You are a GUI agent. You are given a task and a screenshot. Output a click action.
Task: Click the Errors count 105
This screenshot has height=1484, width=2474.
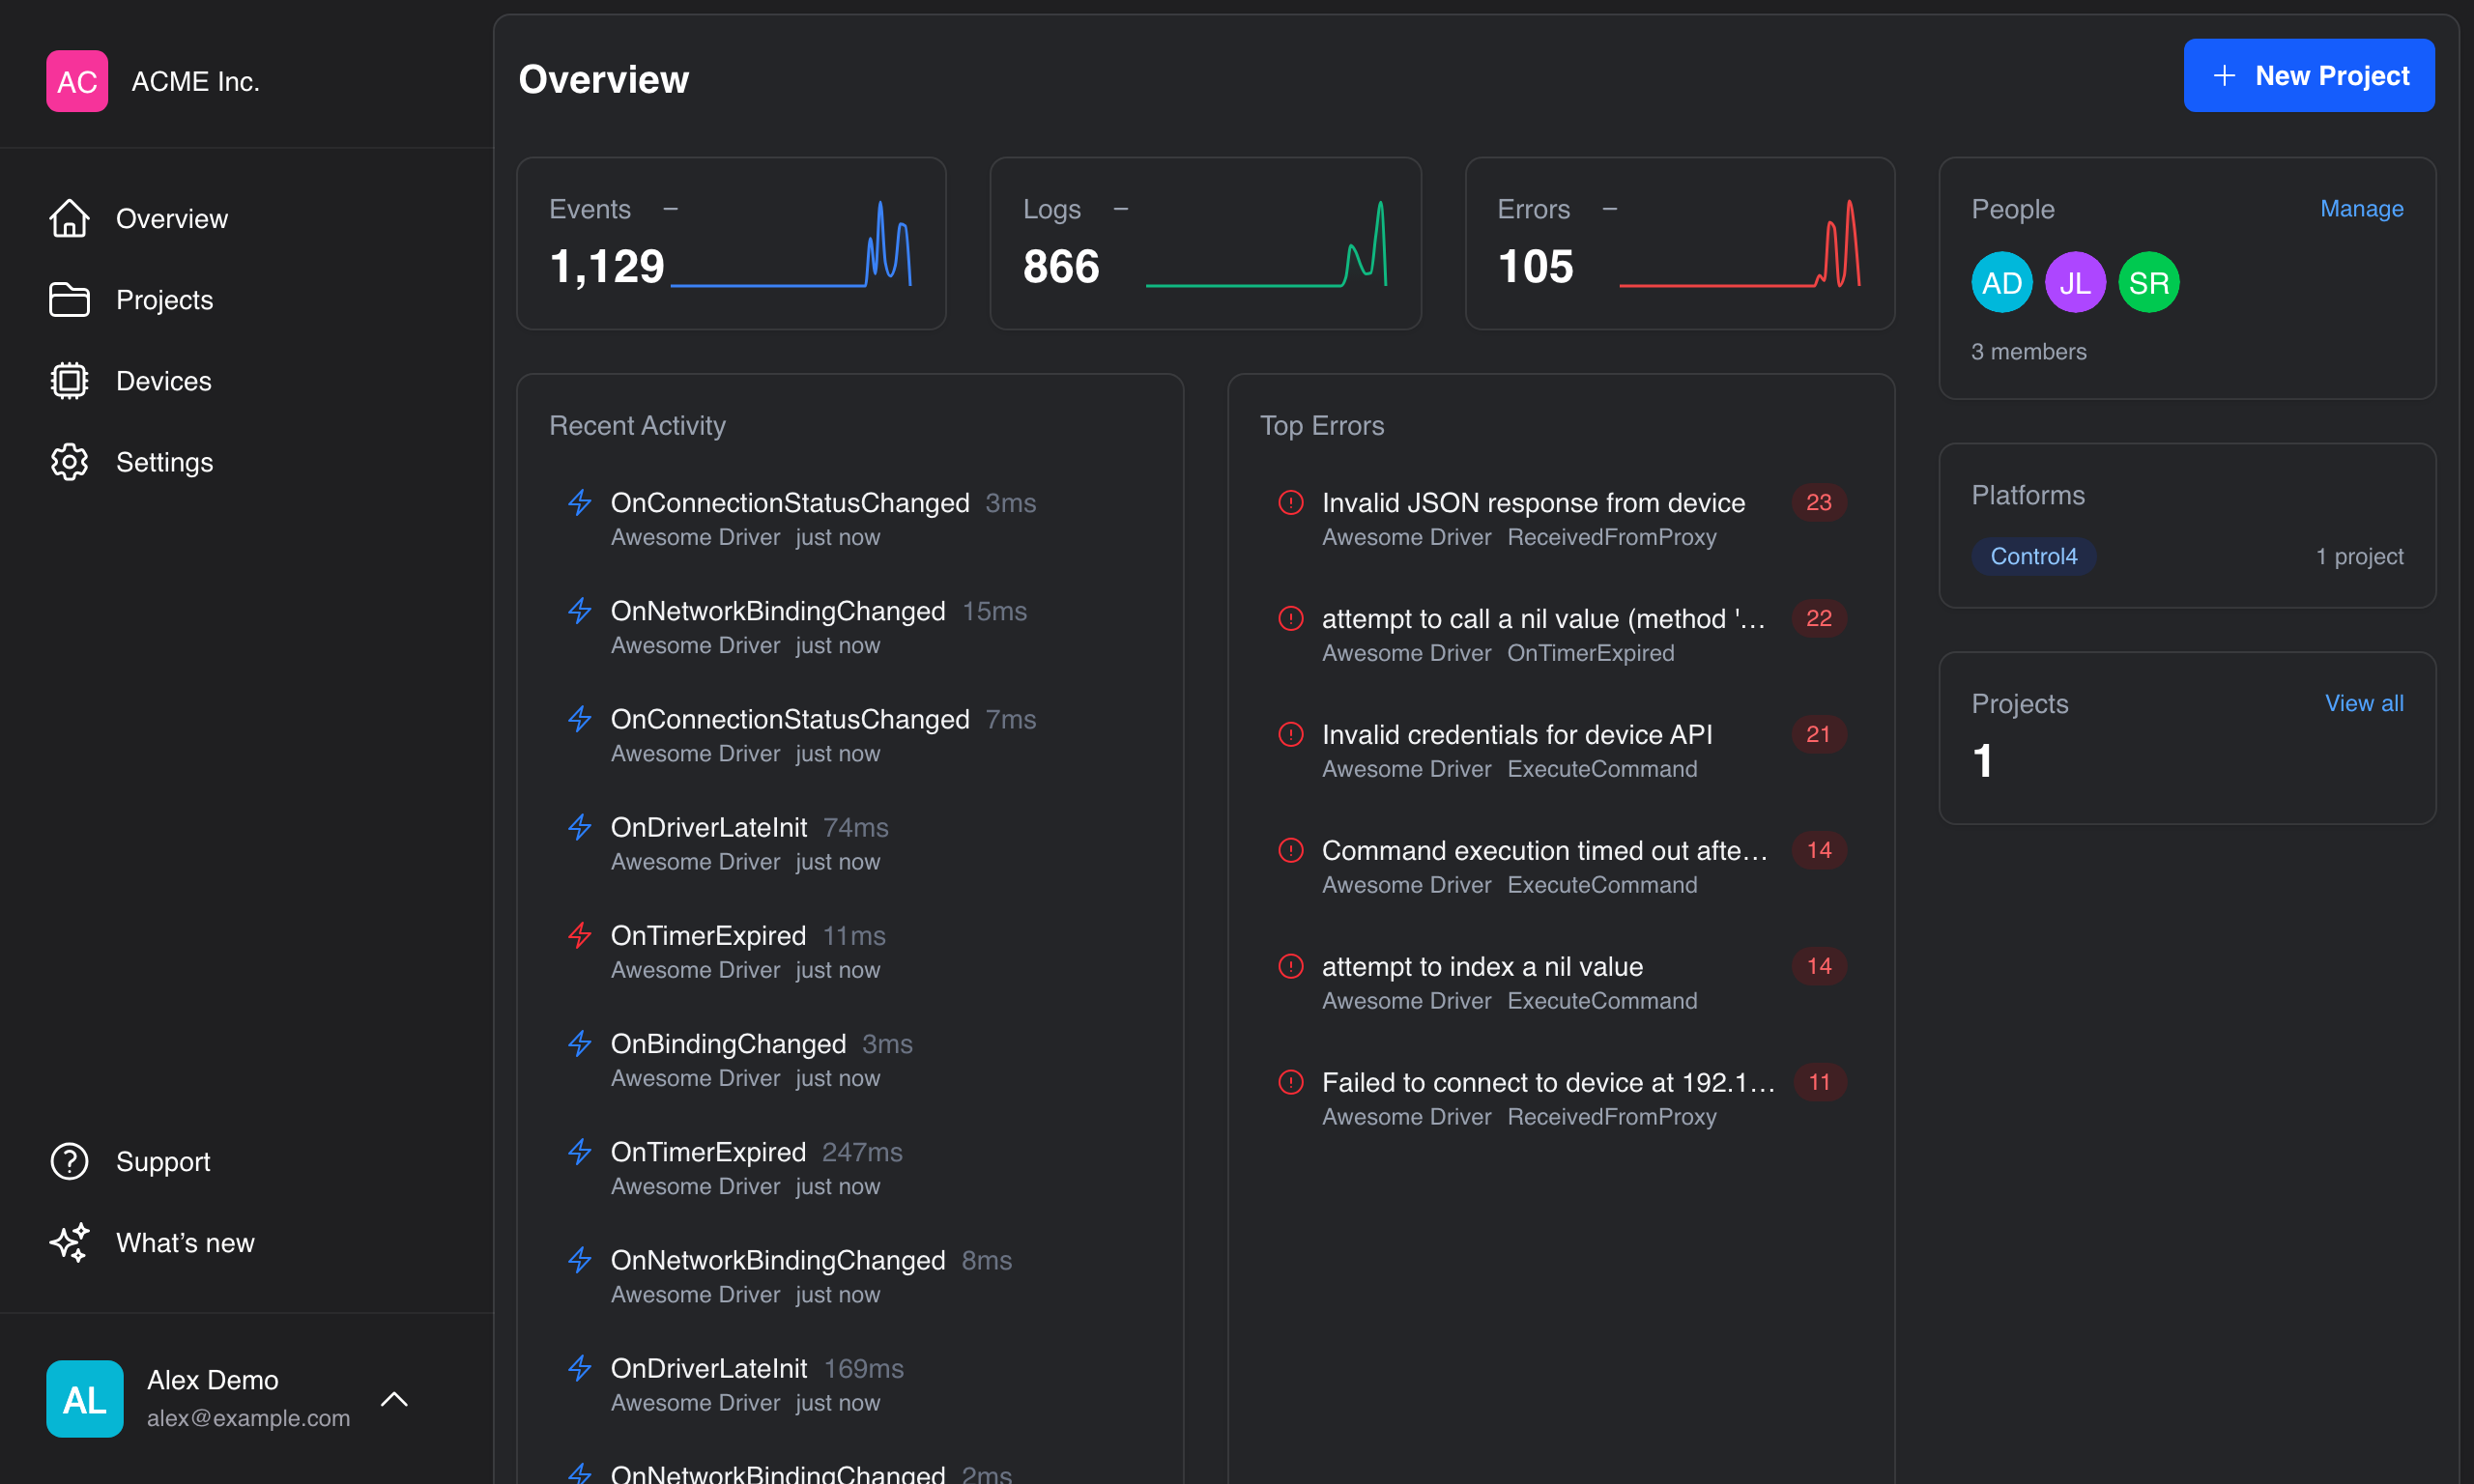tap(1536, 266)
